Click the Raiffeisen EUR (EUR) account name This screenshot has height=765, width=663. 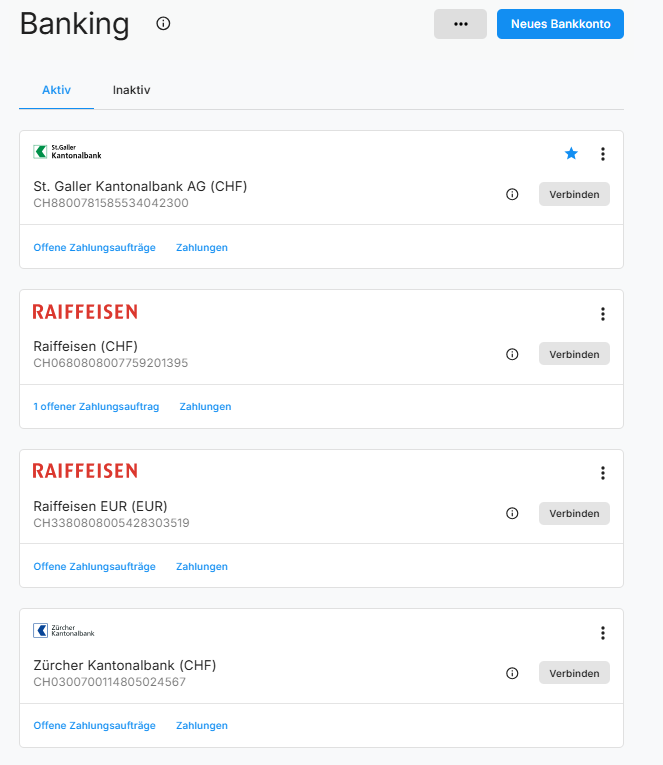100,506
